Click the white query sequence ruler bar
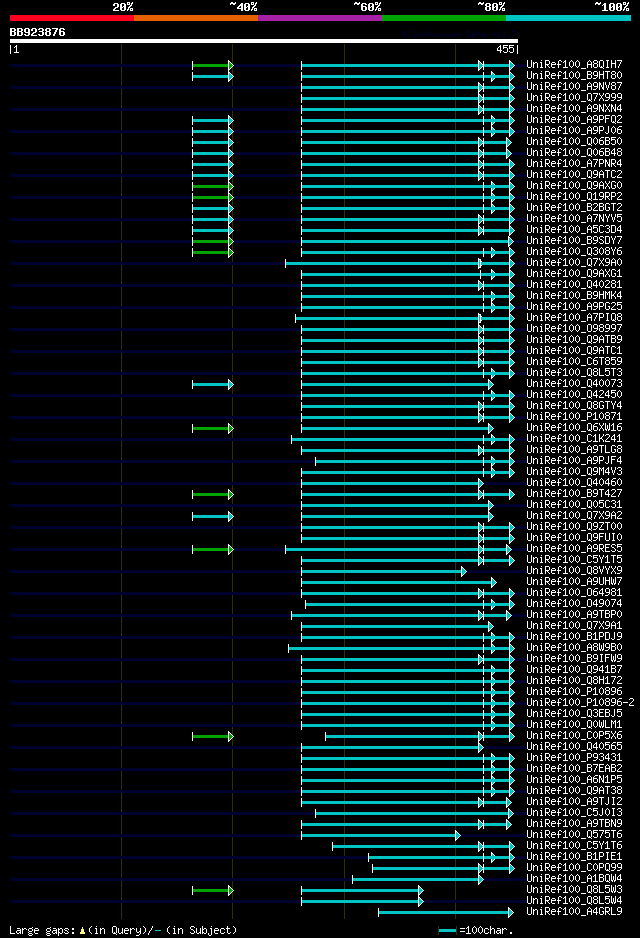 coord(264,41)
